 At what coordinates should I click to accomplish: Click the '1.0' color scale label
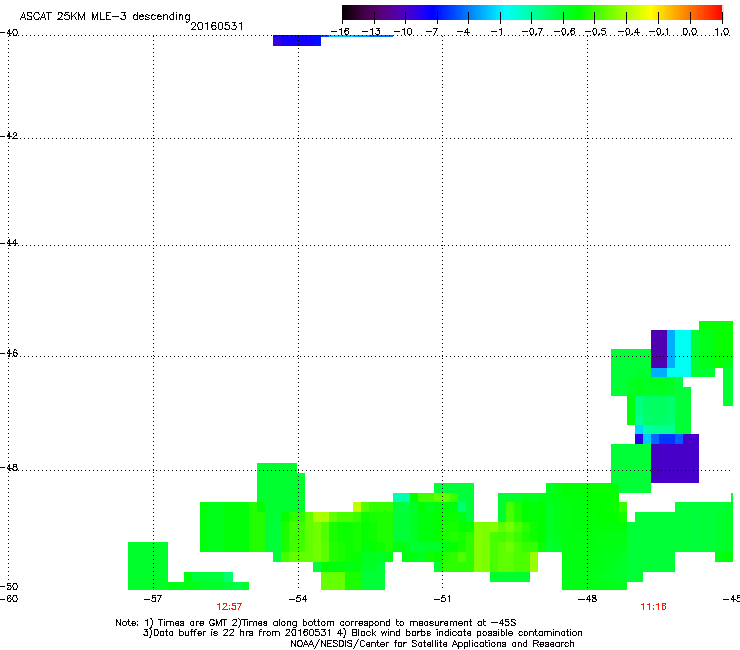point(722,32)
